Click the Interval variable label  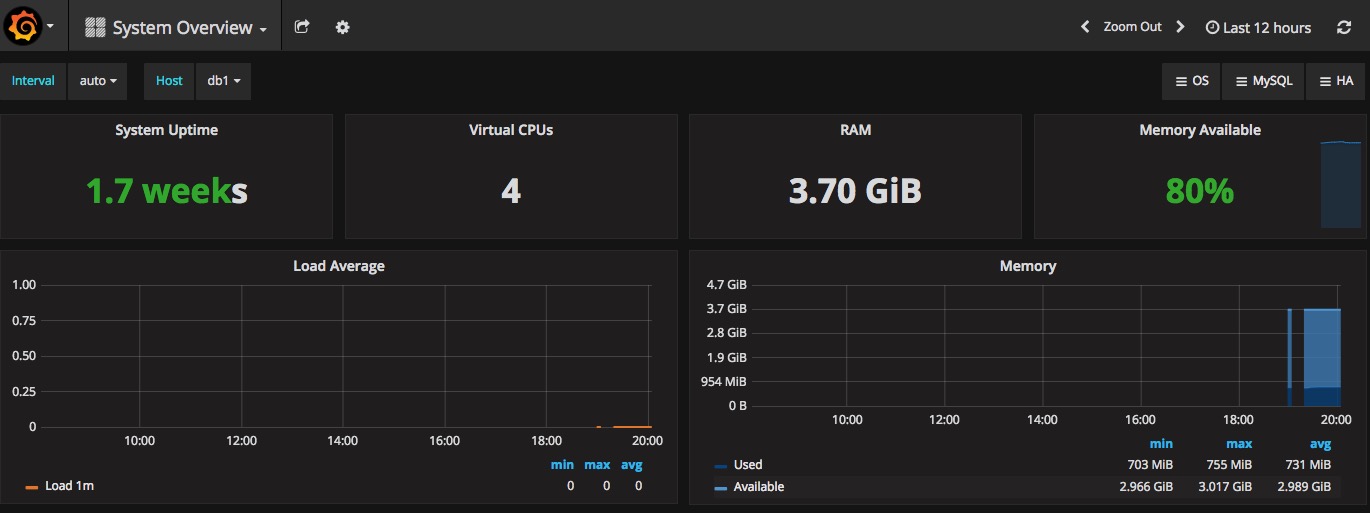coord(33,81)
